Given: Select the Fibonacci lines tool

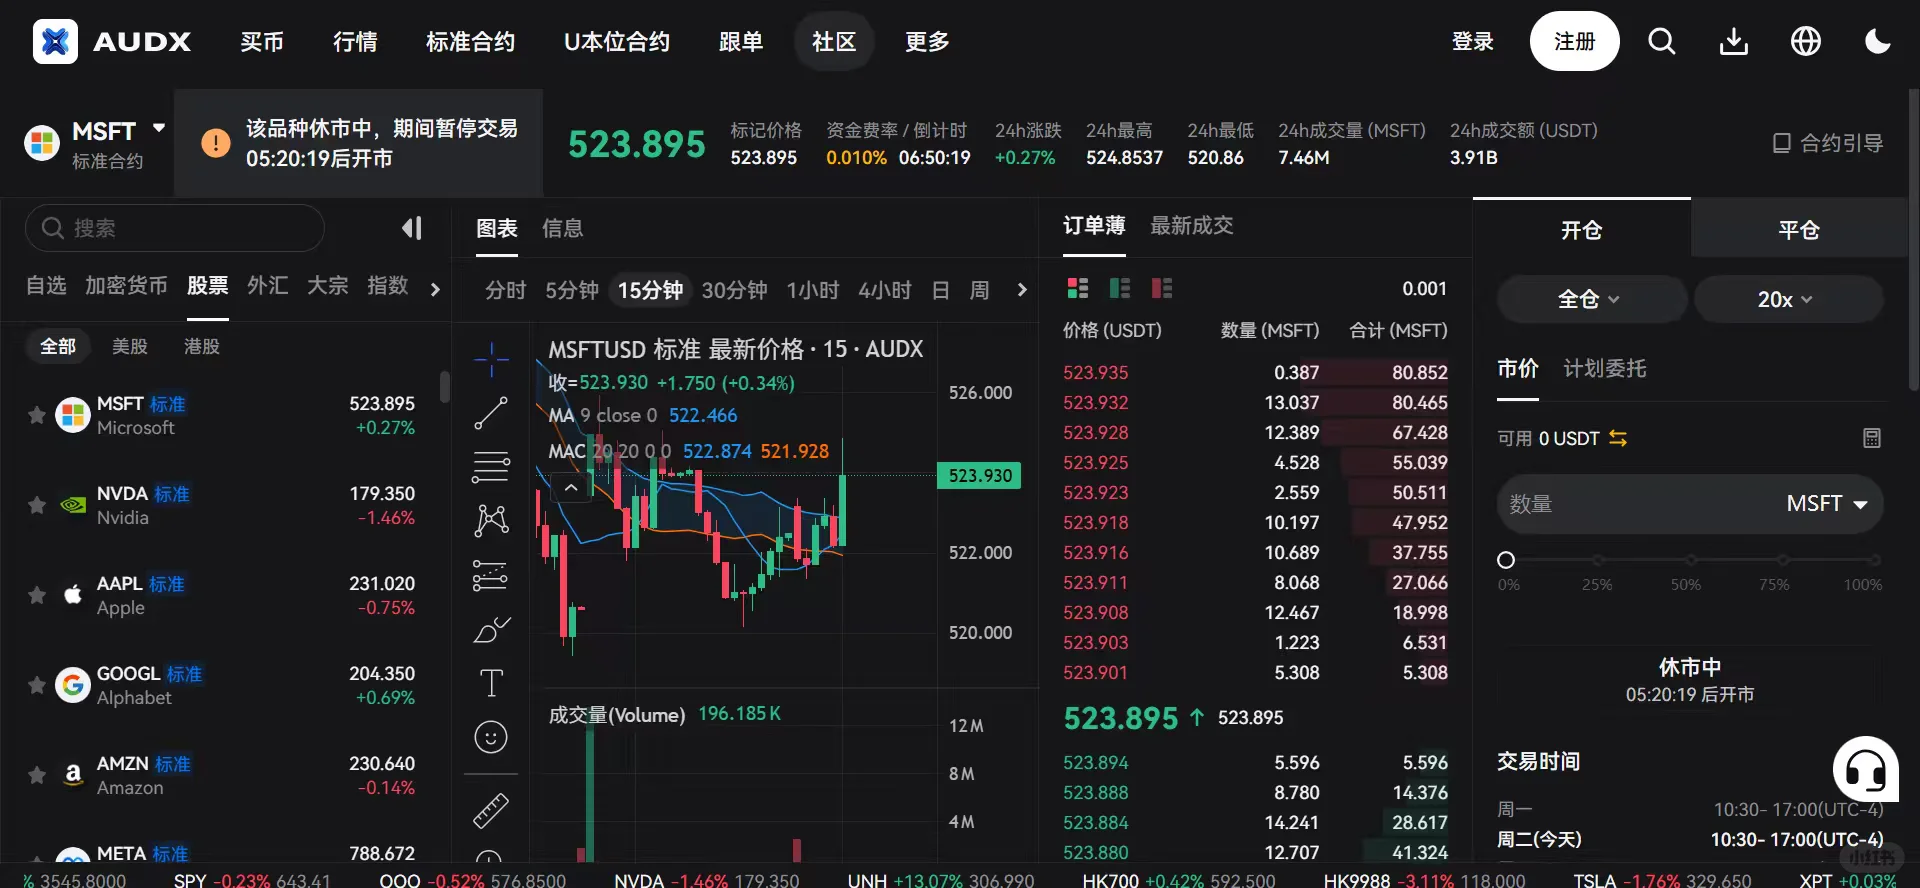Looking at the screenshot, I should (x=491, y=467).
